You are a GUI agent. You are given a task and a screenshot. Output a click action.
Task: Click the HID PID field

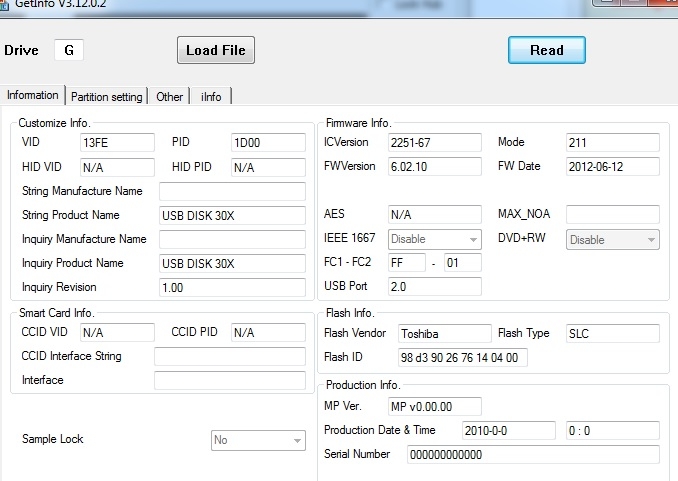(x=268, y=167)
